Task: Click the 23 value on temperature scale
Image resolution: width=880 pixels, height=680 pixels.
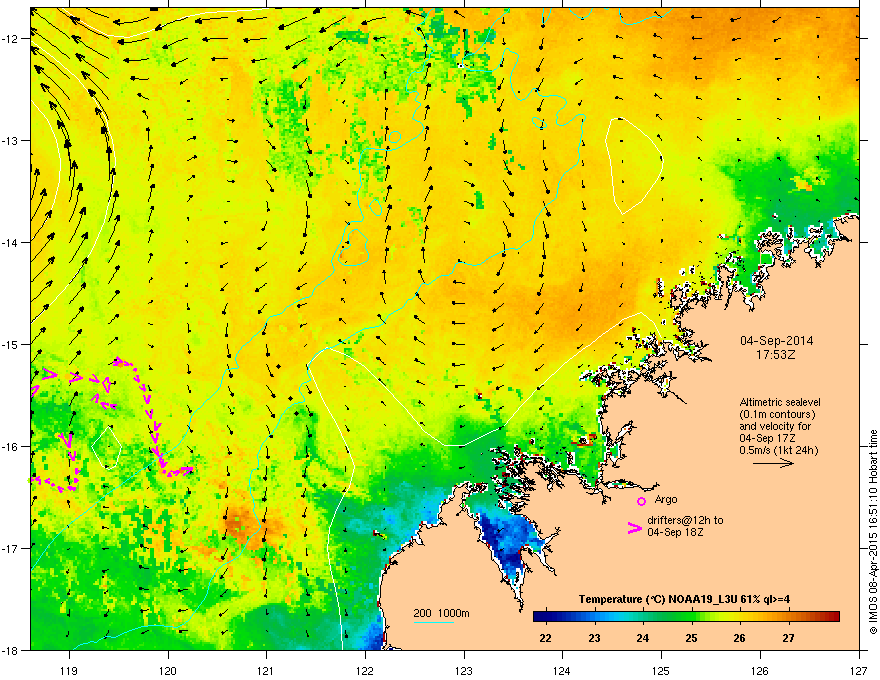Action: [x=594, y=638]
